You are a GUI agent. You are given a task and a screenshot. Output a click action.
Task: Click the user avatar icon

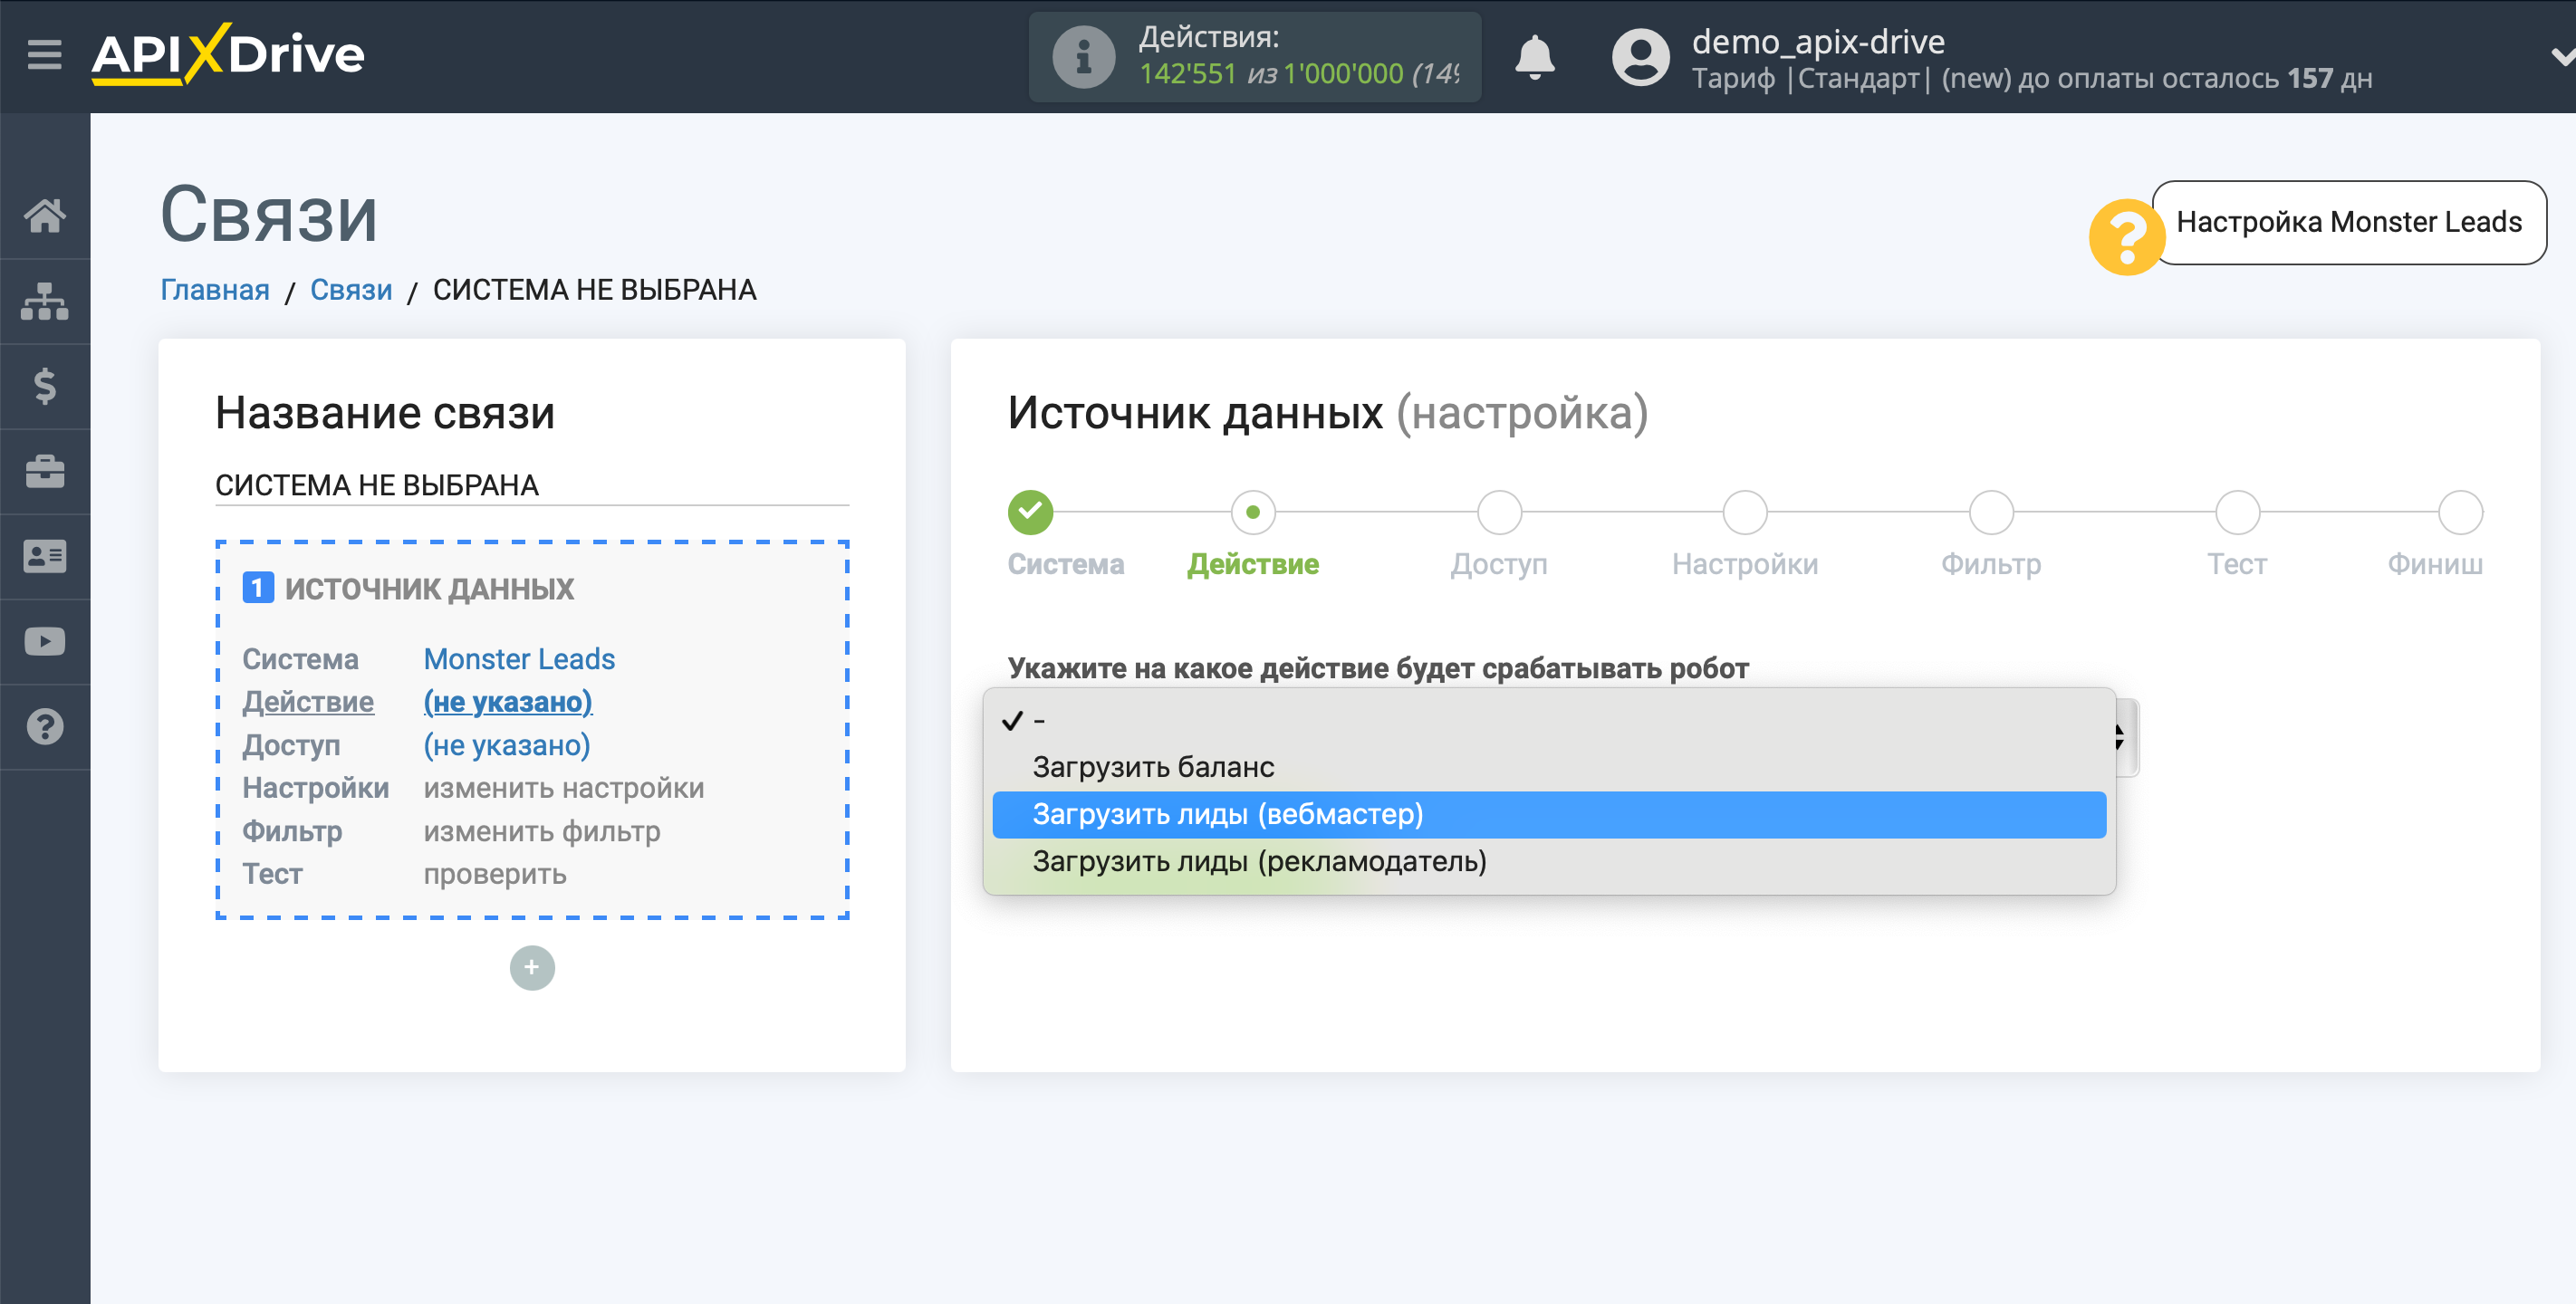tap(1640, 57)
